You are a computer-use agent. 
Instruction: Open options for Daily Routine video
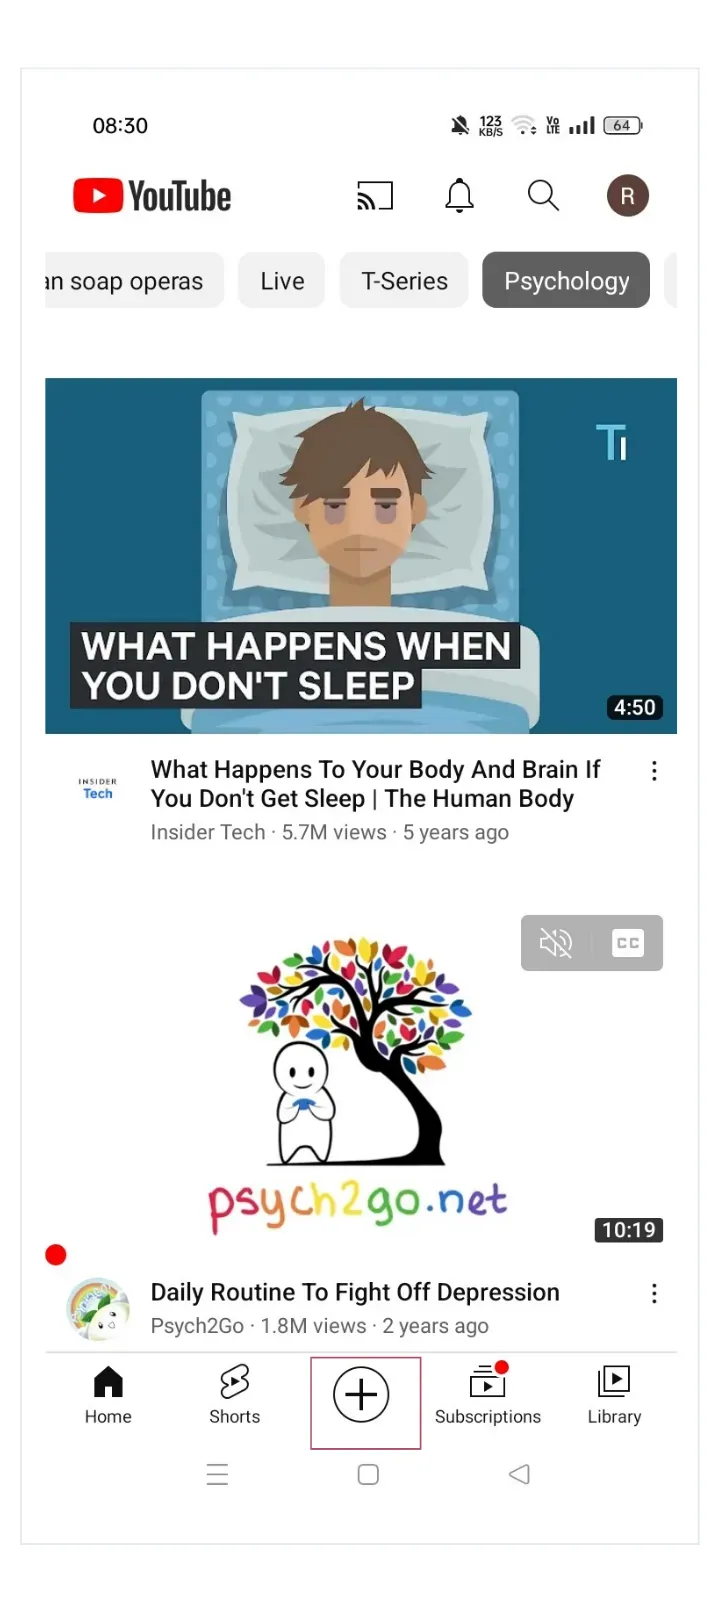click(x=654, y=1294)
